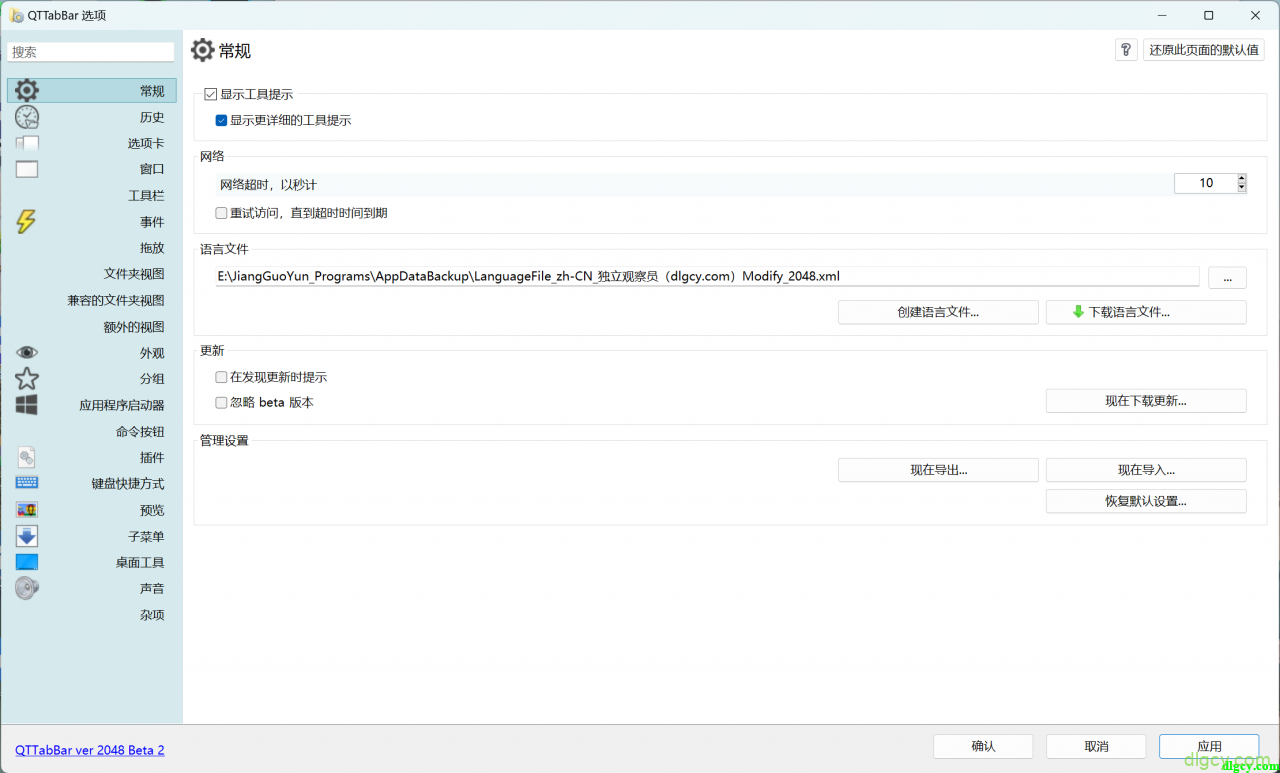Browse language file with ... button
Screen dimensions: 1280x773
[x=1227, y=277]
